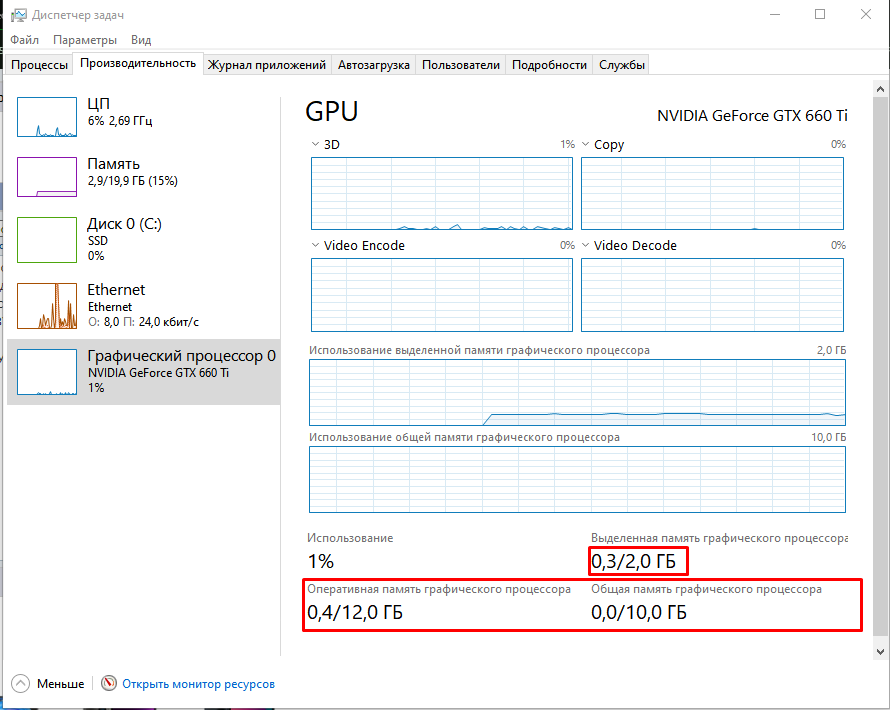Switch to the Пользователи tab

461,65
